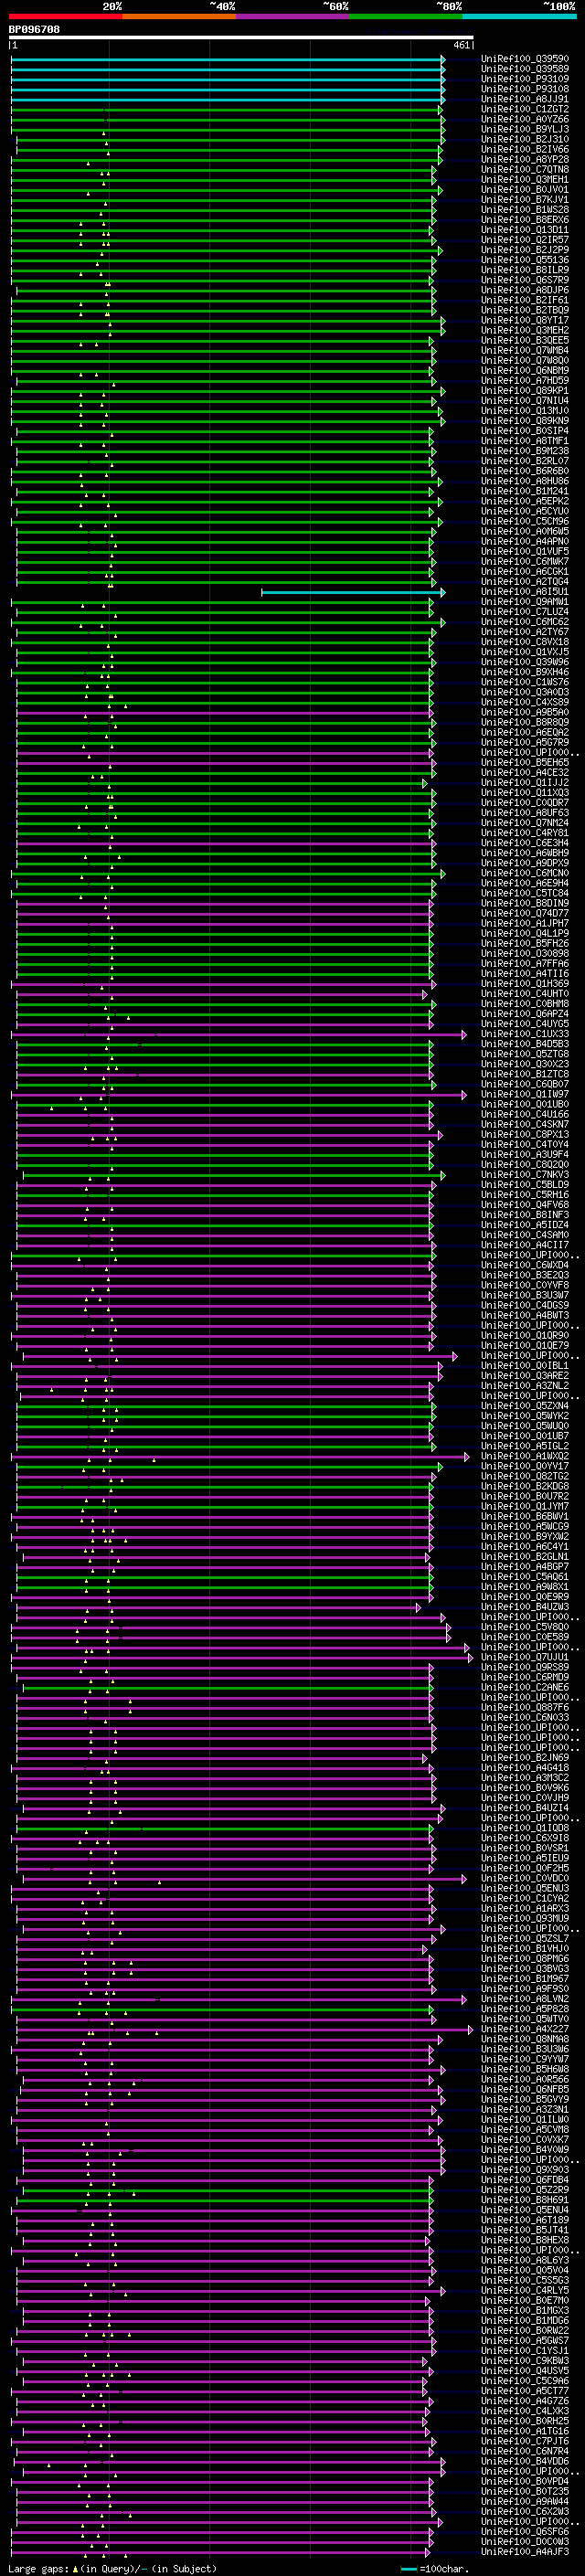Image resolution: width=585 pixels, height=2576 pixels.
Task: Click the label UniRef100_B2J310
Action: (x=525, y=139)
